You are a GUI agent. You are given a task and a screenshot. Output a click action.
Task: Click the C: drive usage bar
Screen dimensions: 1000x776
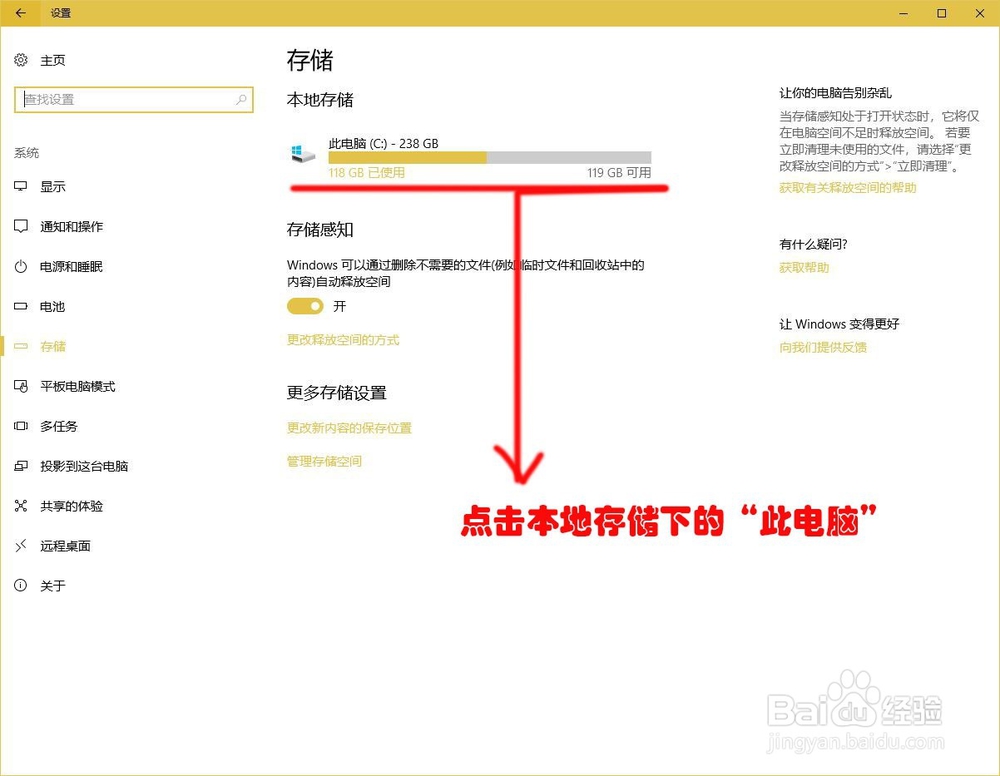pyautogui.click(x=490, y=158)
